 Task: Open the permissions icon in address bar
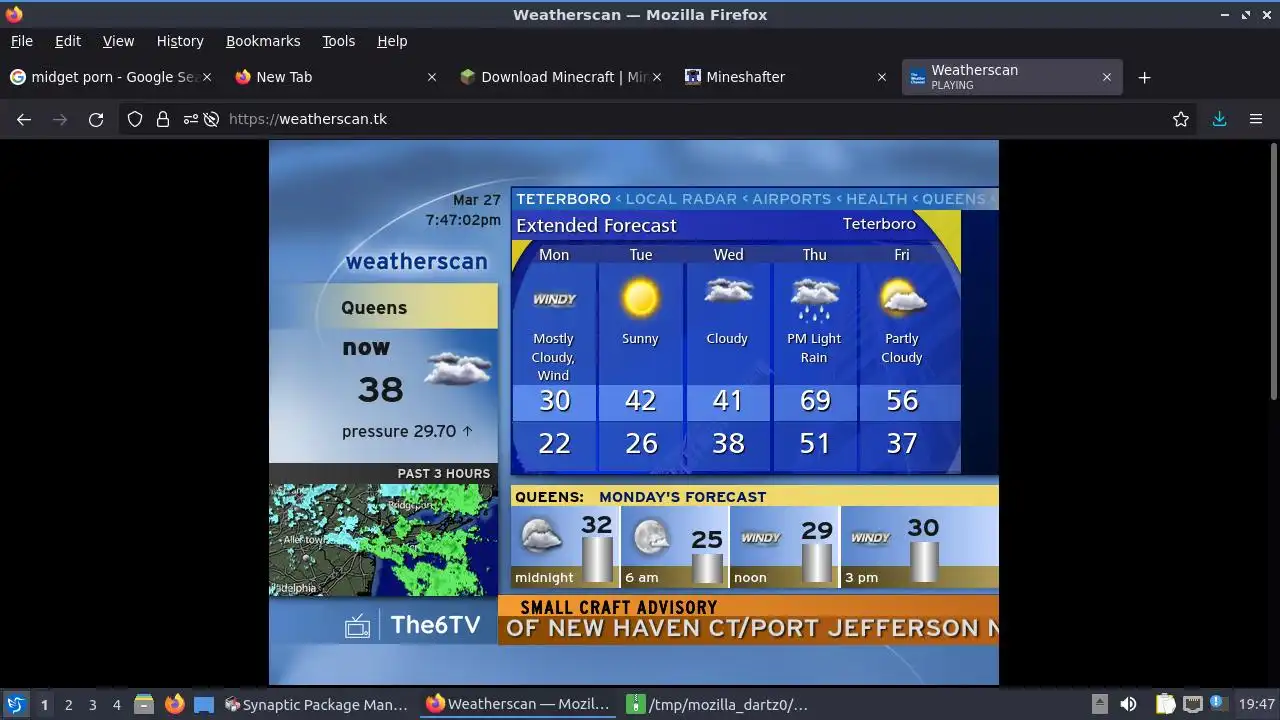pos(191,119)
